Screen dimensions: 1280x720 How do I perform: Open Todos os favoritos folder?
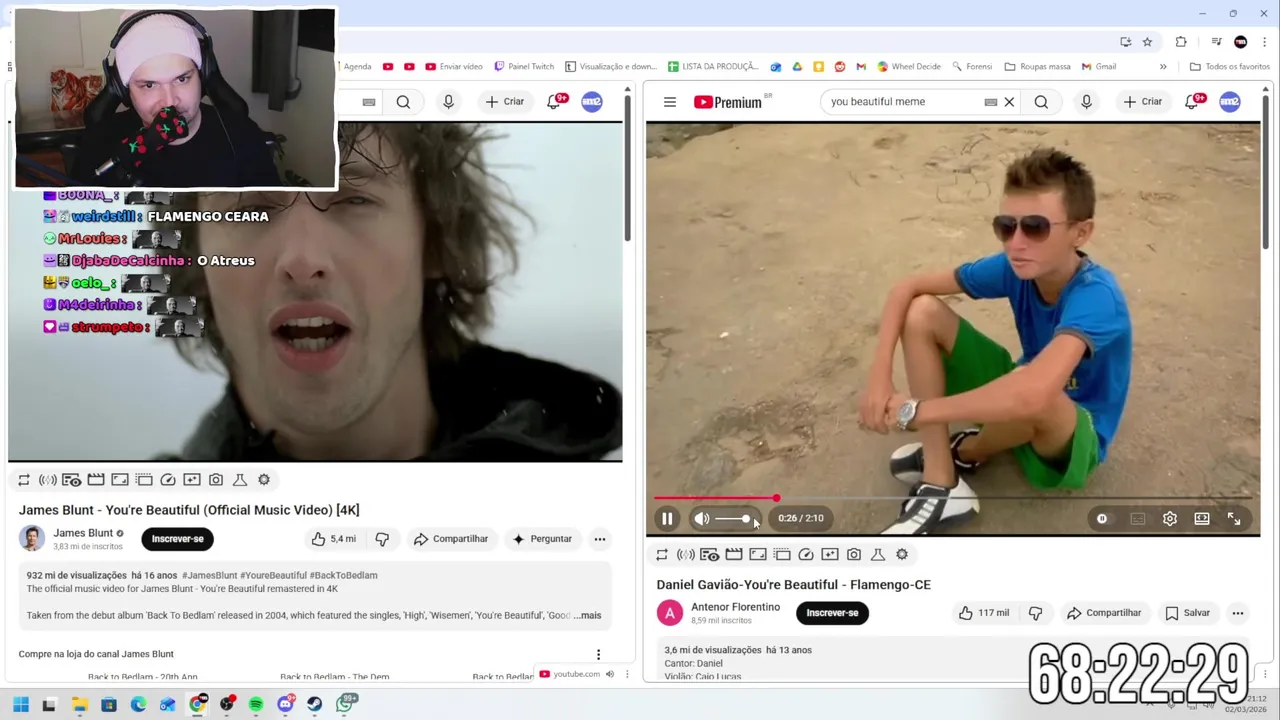click(x=1230, y=67)
